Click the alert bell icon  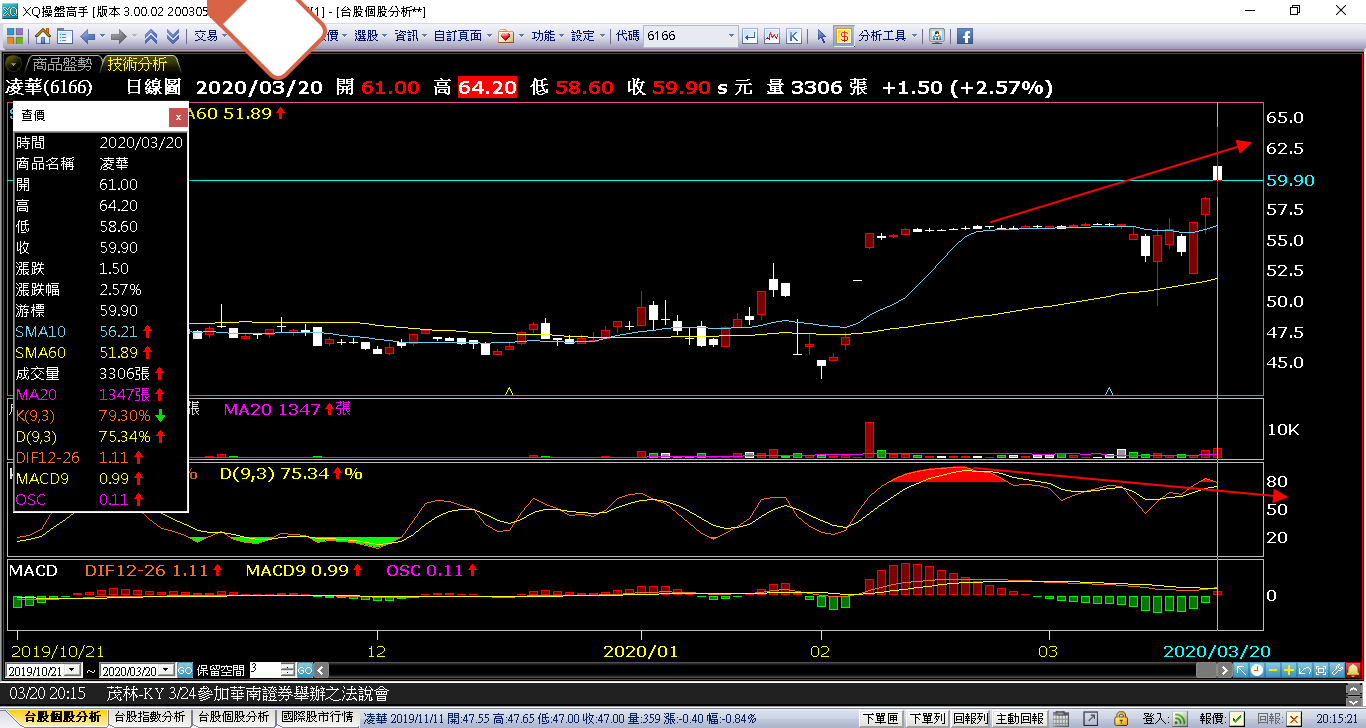(x=1351, y=670)
